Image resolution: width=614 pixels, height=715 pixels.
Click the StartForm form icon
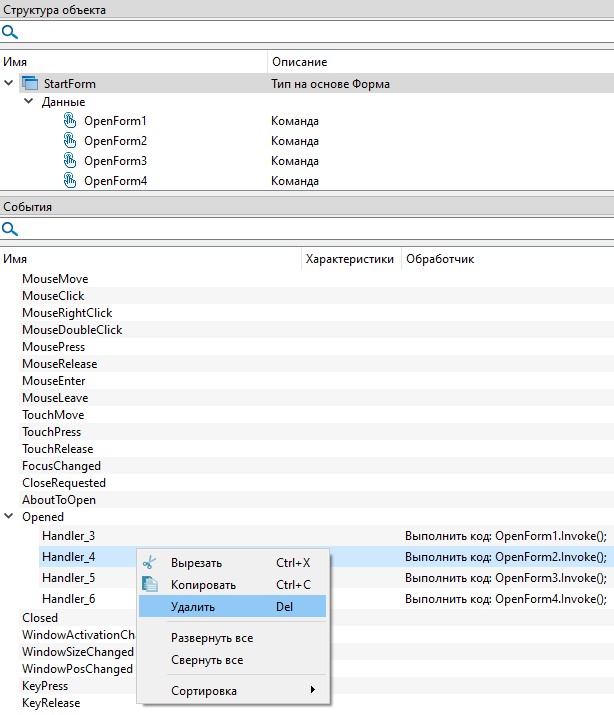point(29,84)
